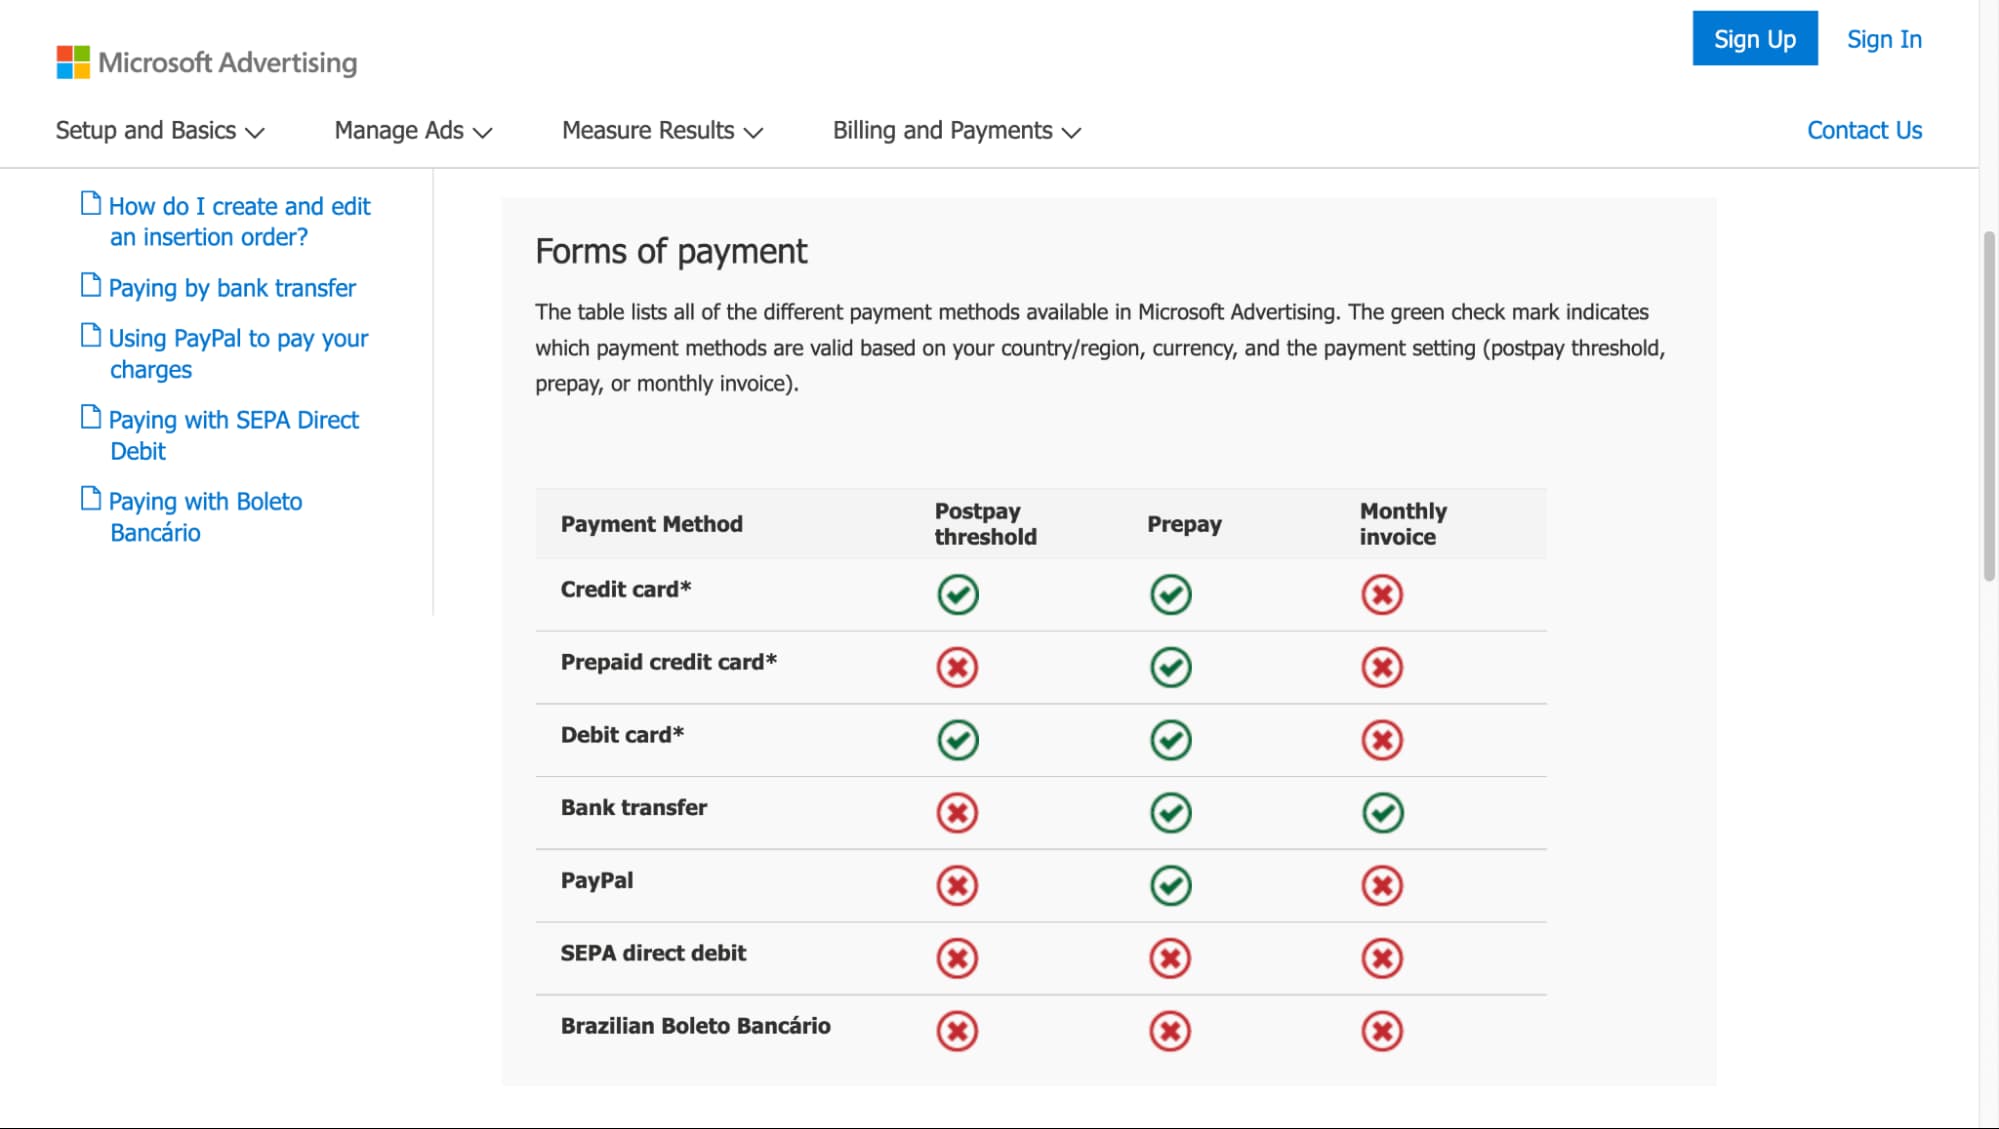The image size is (1999, 1129).
Task: Click the green check for Credit card Postpay threshold
Action: point(958,595)
